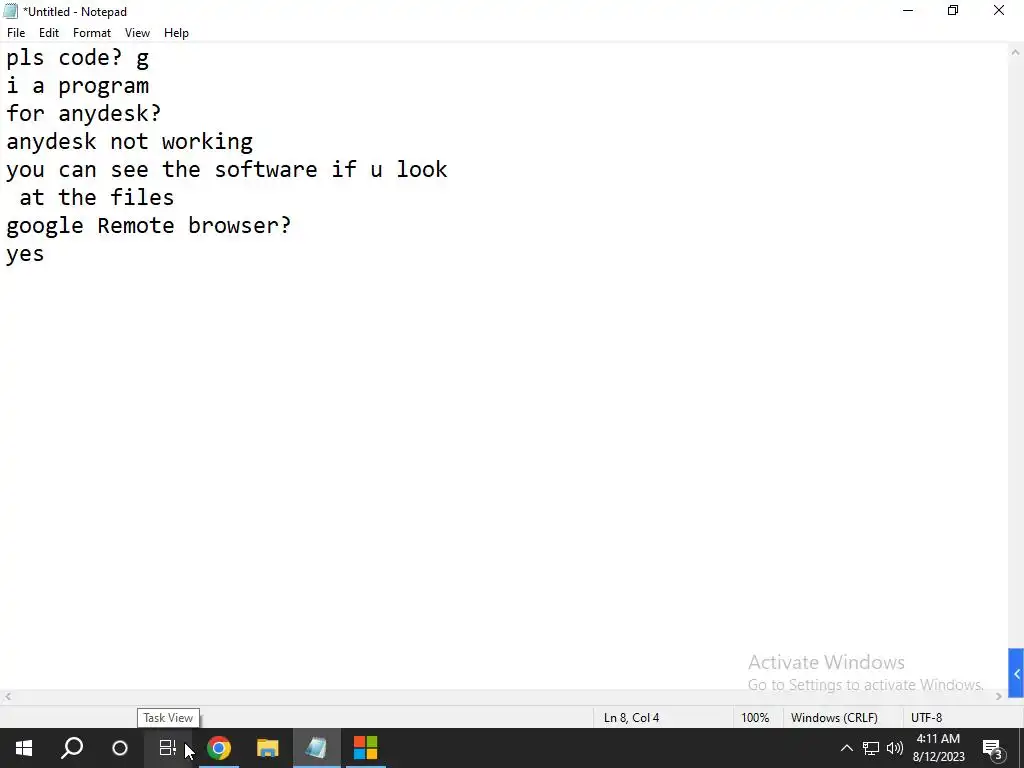The image size is (1024, 768).
Task: Click the line "for anydesk?"
Action: tap(84, 114)
